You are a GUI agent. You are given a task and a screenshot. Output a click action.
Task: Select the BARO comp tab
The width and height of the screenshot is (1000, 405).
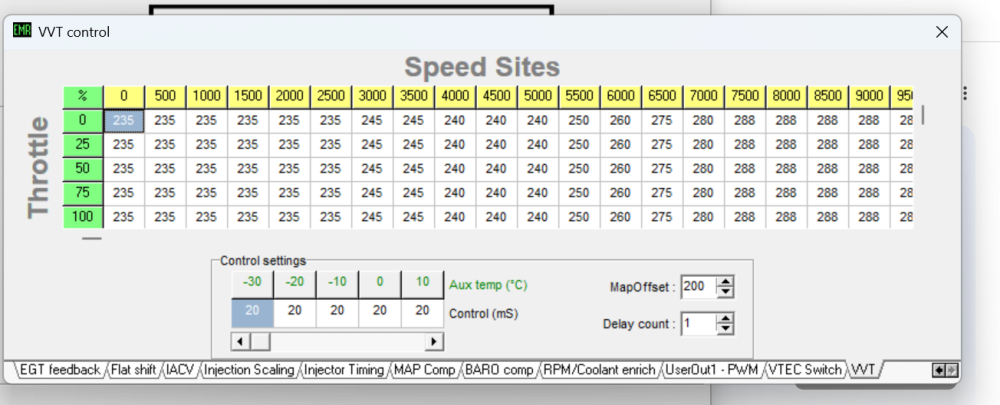tap(499, 370)
